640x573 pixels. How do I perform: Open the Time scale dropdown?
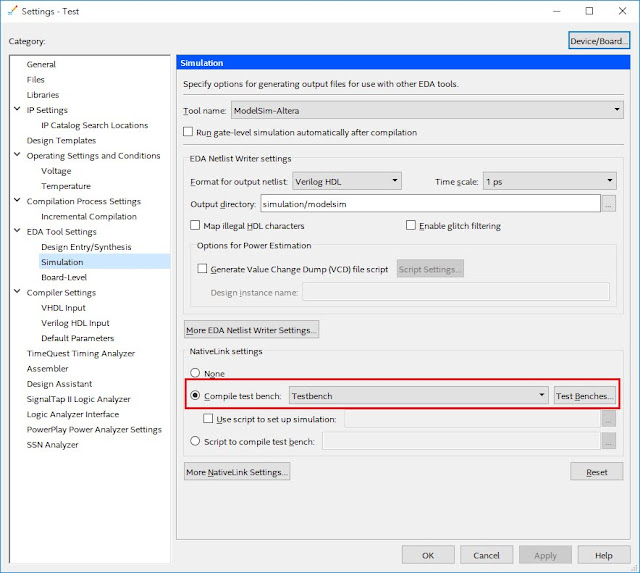point(549,181)
